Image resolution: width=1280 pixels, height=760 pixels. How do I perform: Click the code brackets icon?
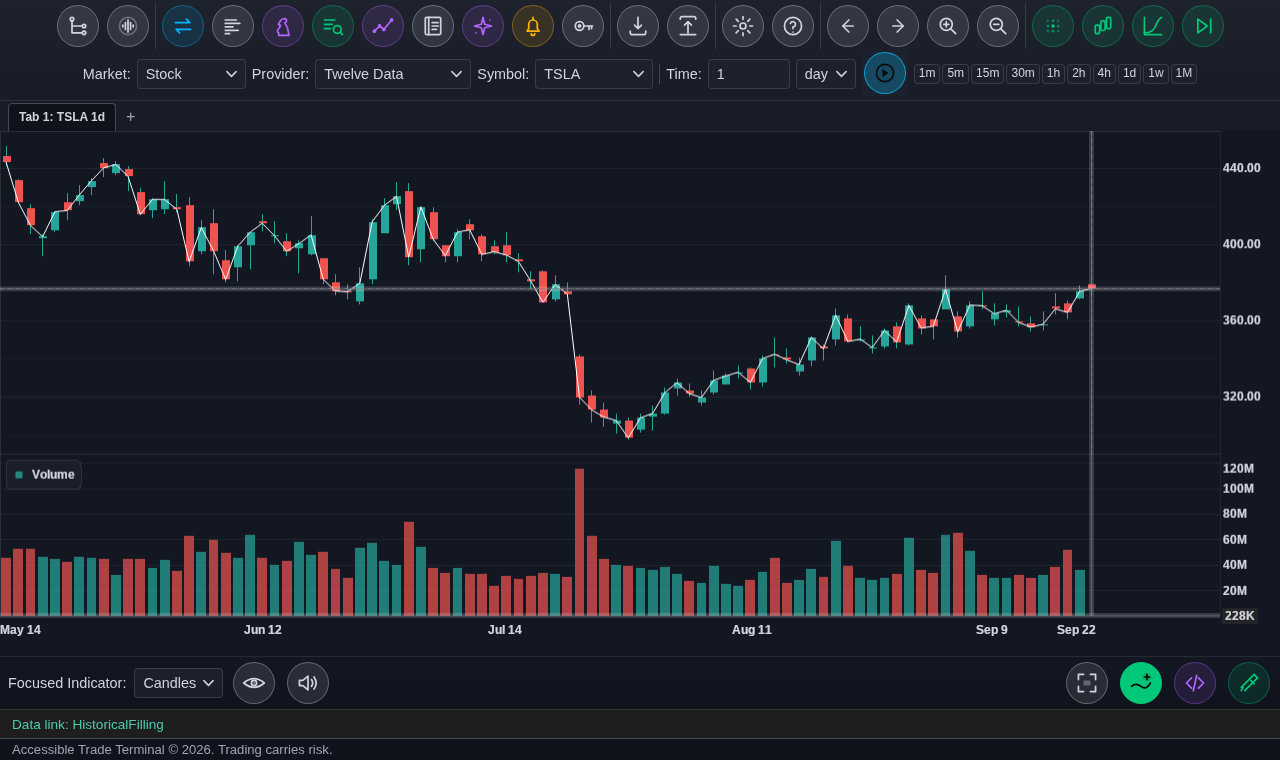[1195, 683]
